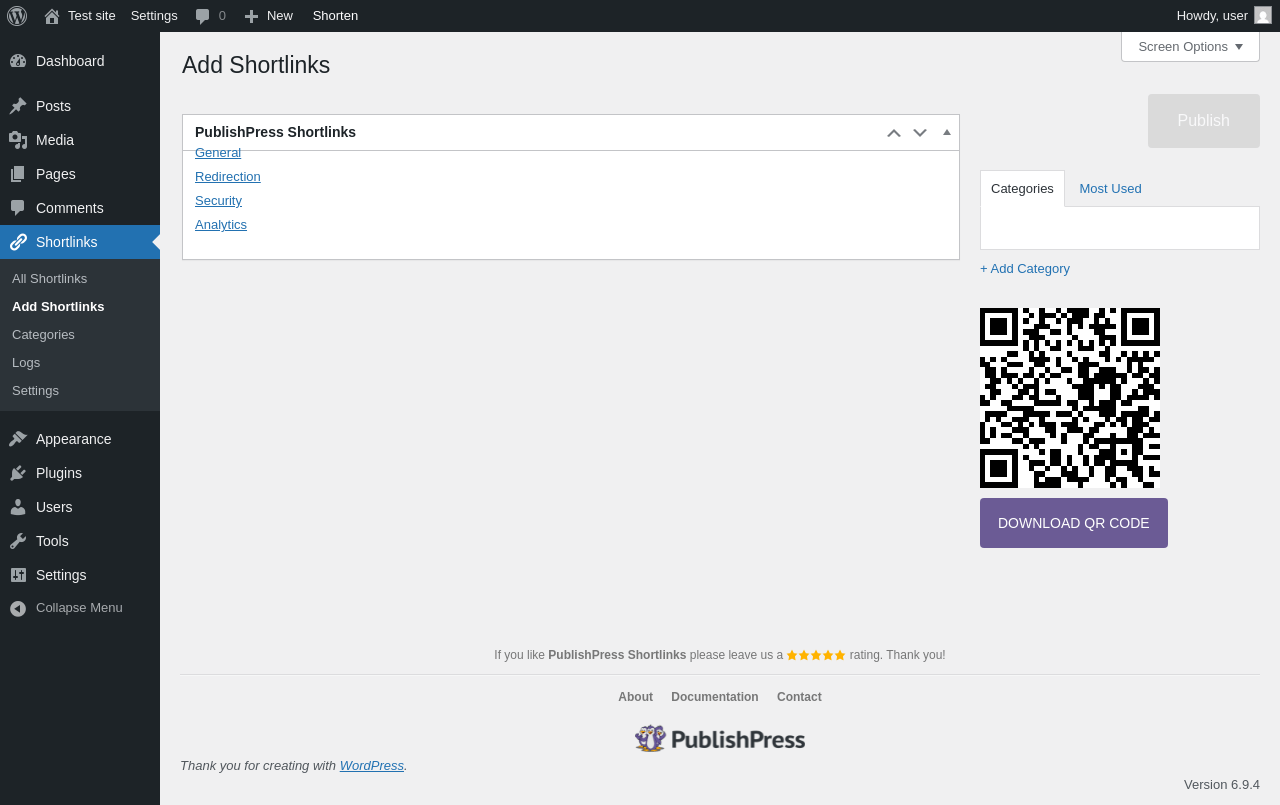Open Categories in the Shortlinks submenu

point(80,334)
